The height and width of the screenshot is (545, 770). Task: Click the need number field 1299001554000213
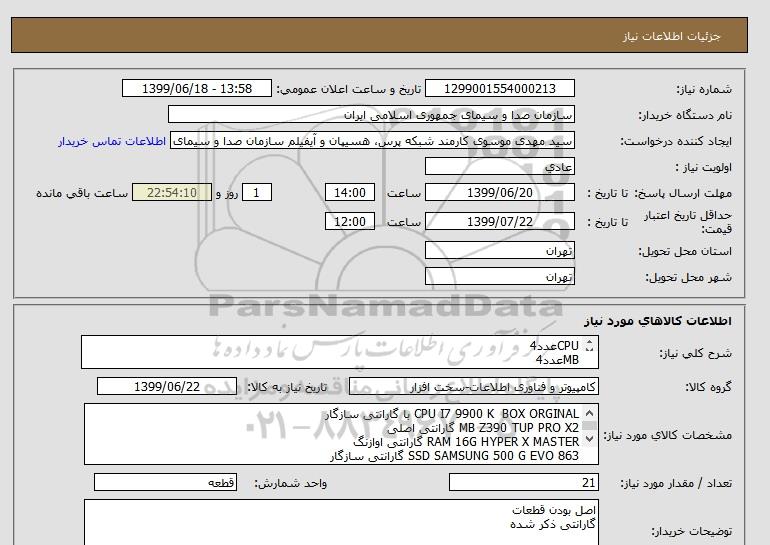point(500,89)
